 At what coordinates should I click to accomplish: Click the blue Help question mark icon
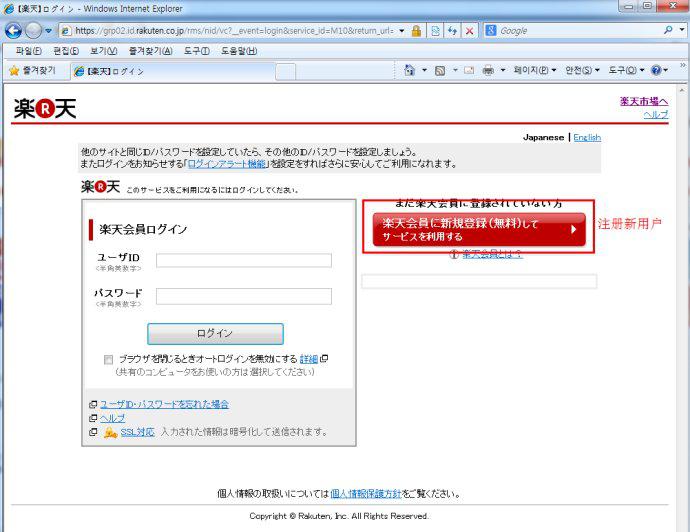656,70
